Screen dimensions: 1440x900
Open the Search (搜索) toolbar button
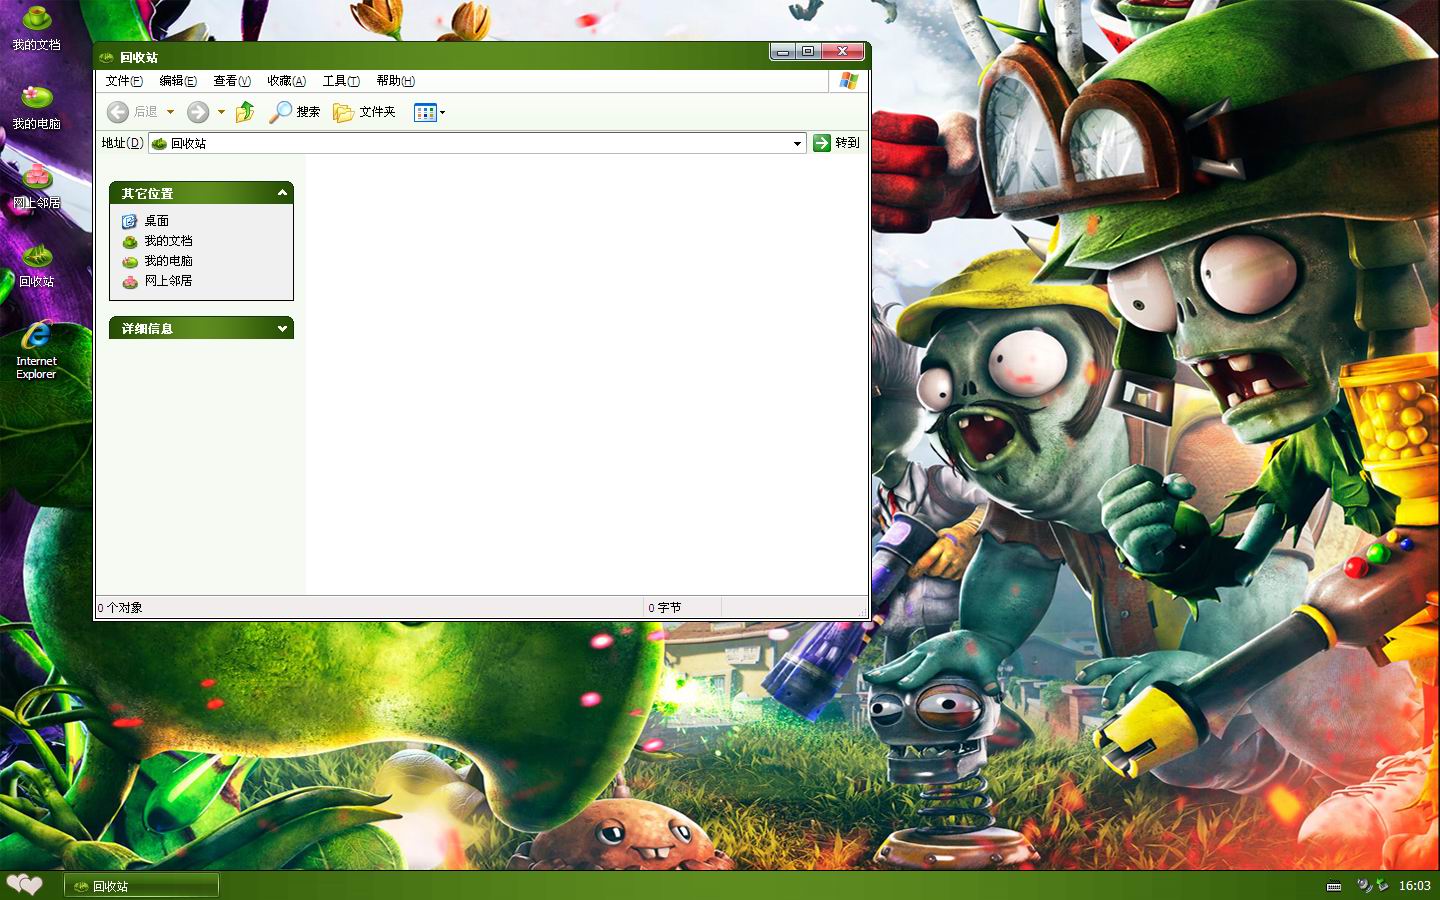click(x=294, y=112)
